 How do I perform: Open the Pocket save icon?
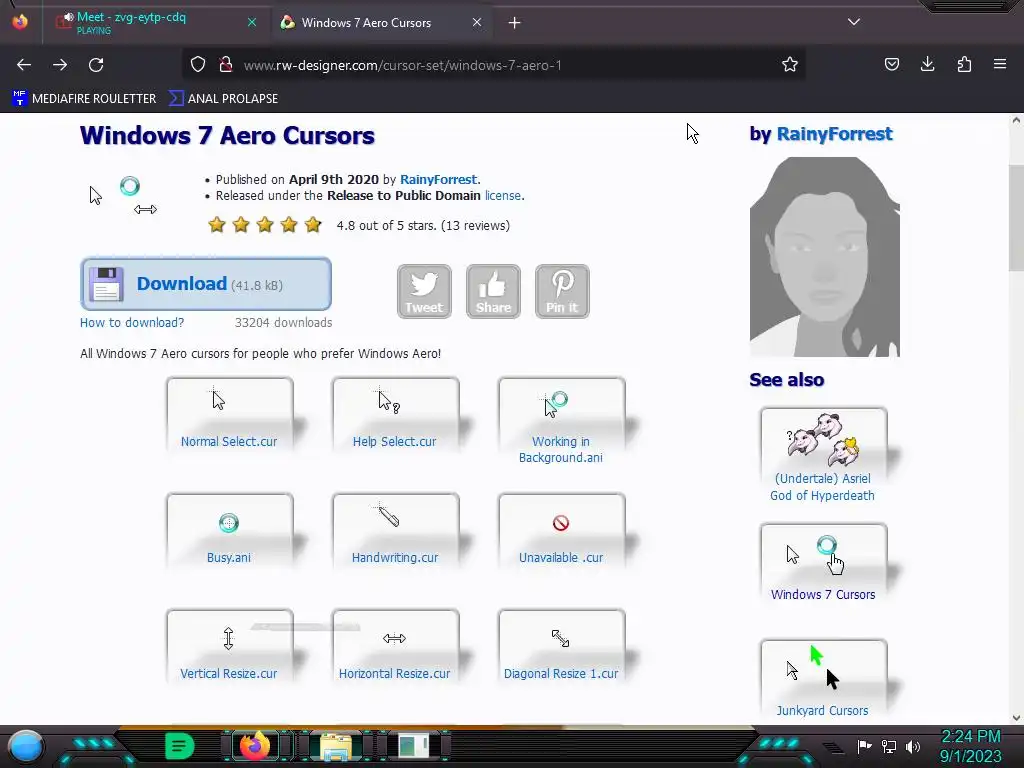pos(891,65)
